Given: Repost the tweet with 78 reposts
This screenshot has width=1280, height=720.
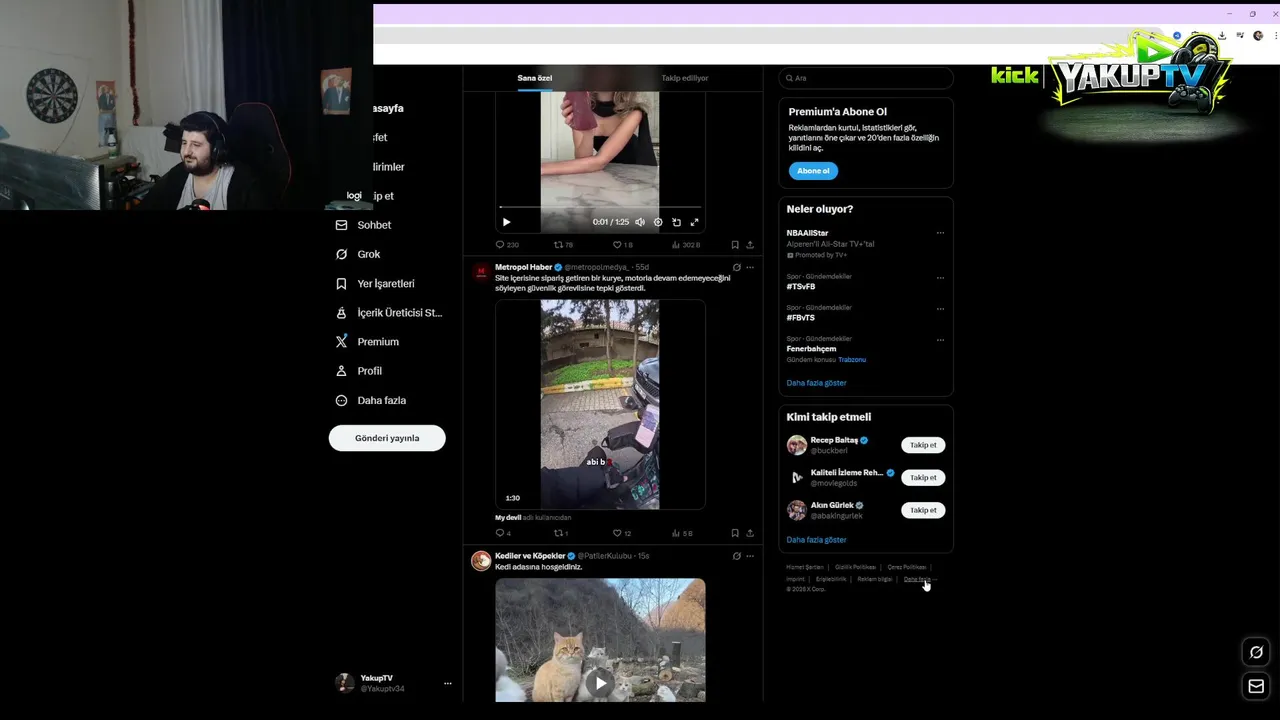Looking at the screenshot, I should 563,244.
